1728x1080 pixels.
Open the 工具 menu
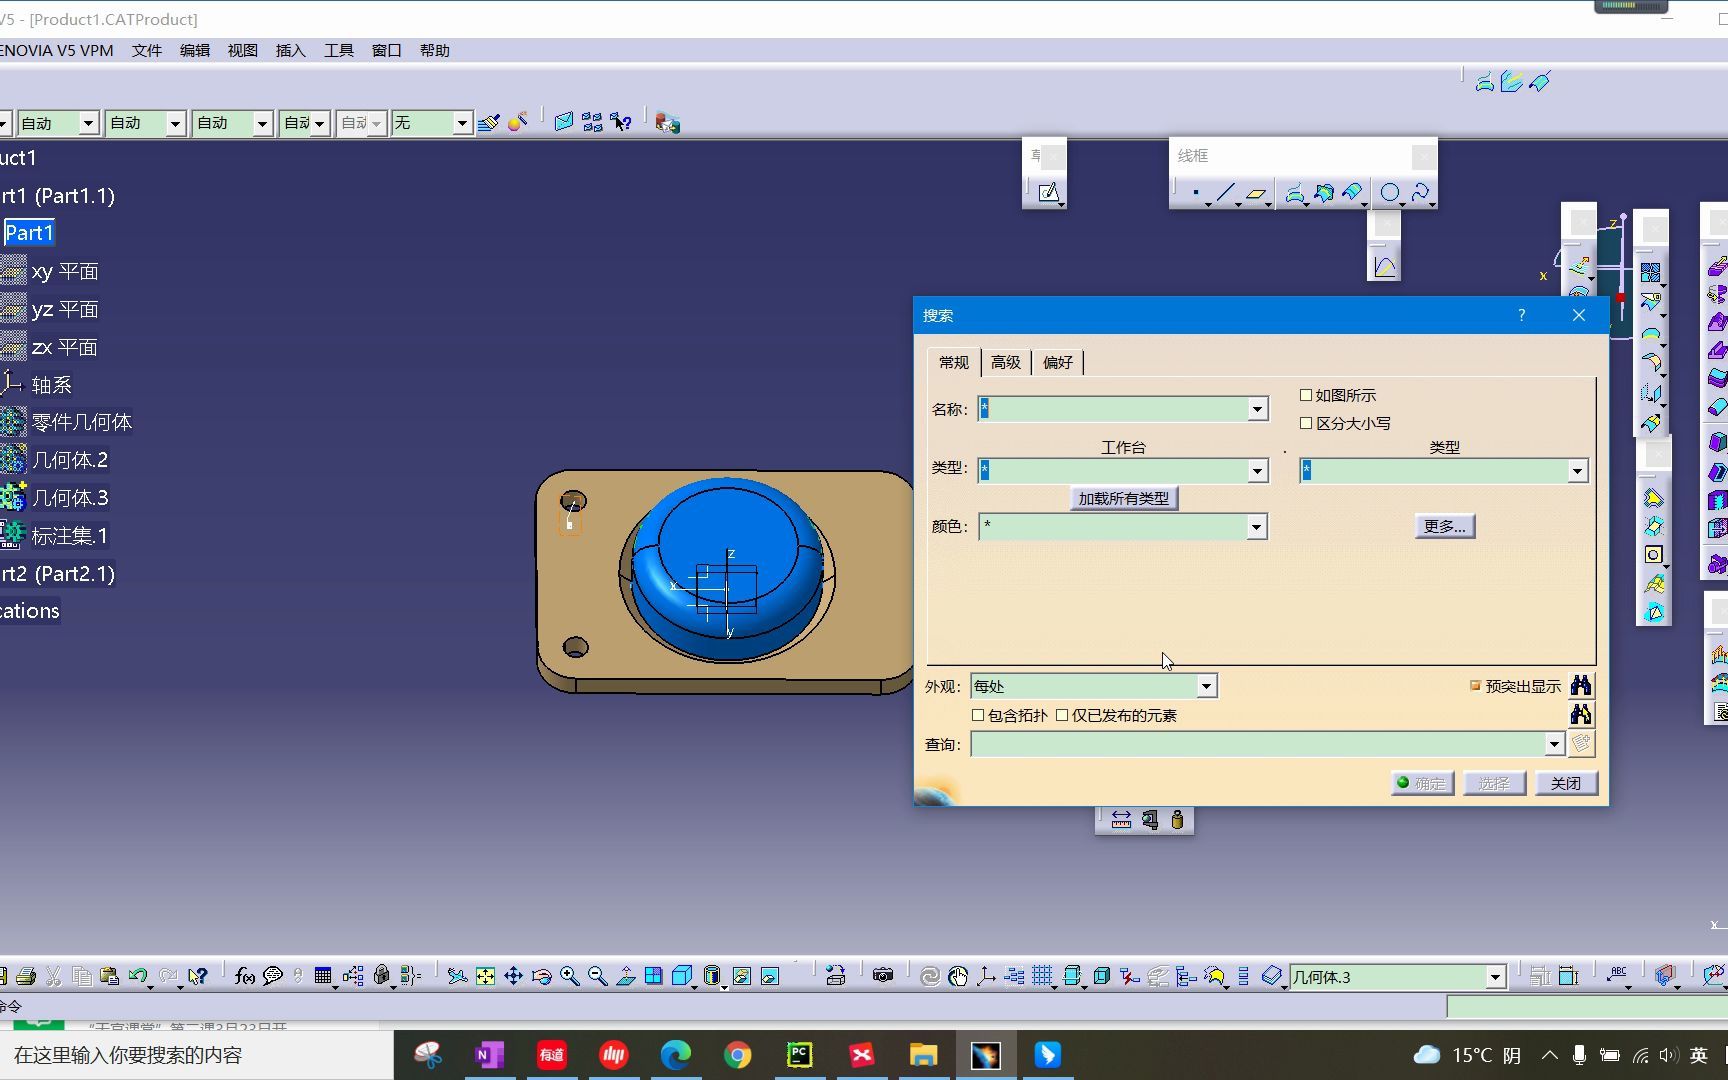(338, 50)
